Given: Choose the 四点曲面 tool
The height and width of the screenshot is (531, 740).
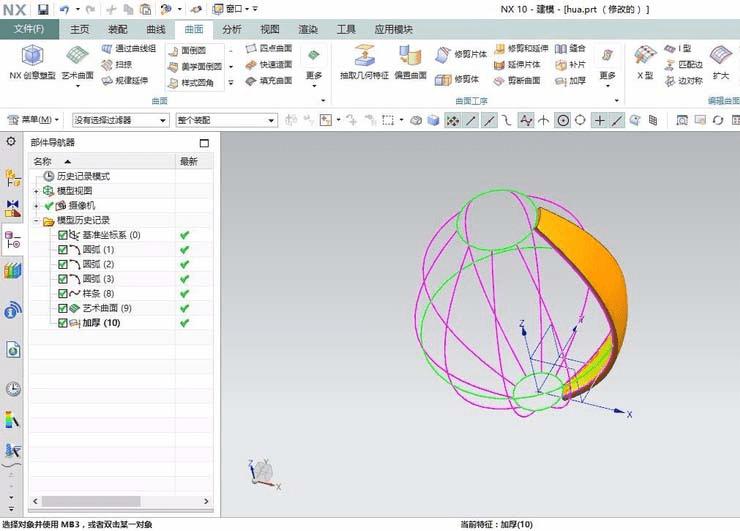Looking at the screenshot, I should (x=269, y=48).
